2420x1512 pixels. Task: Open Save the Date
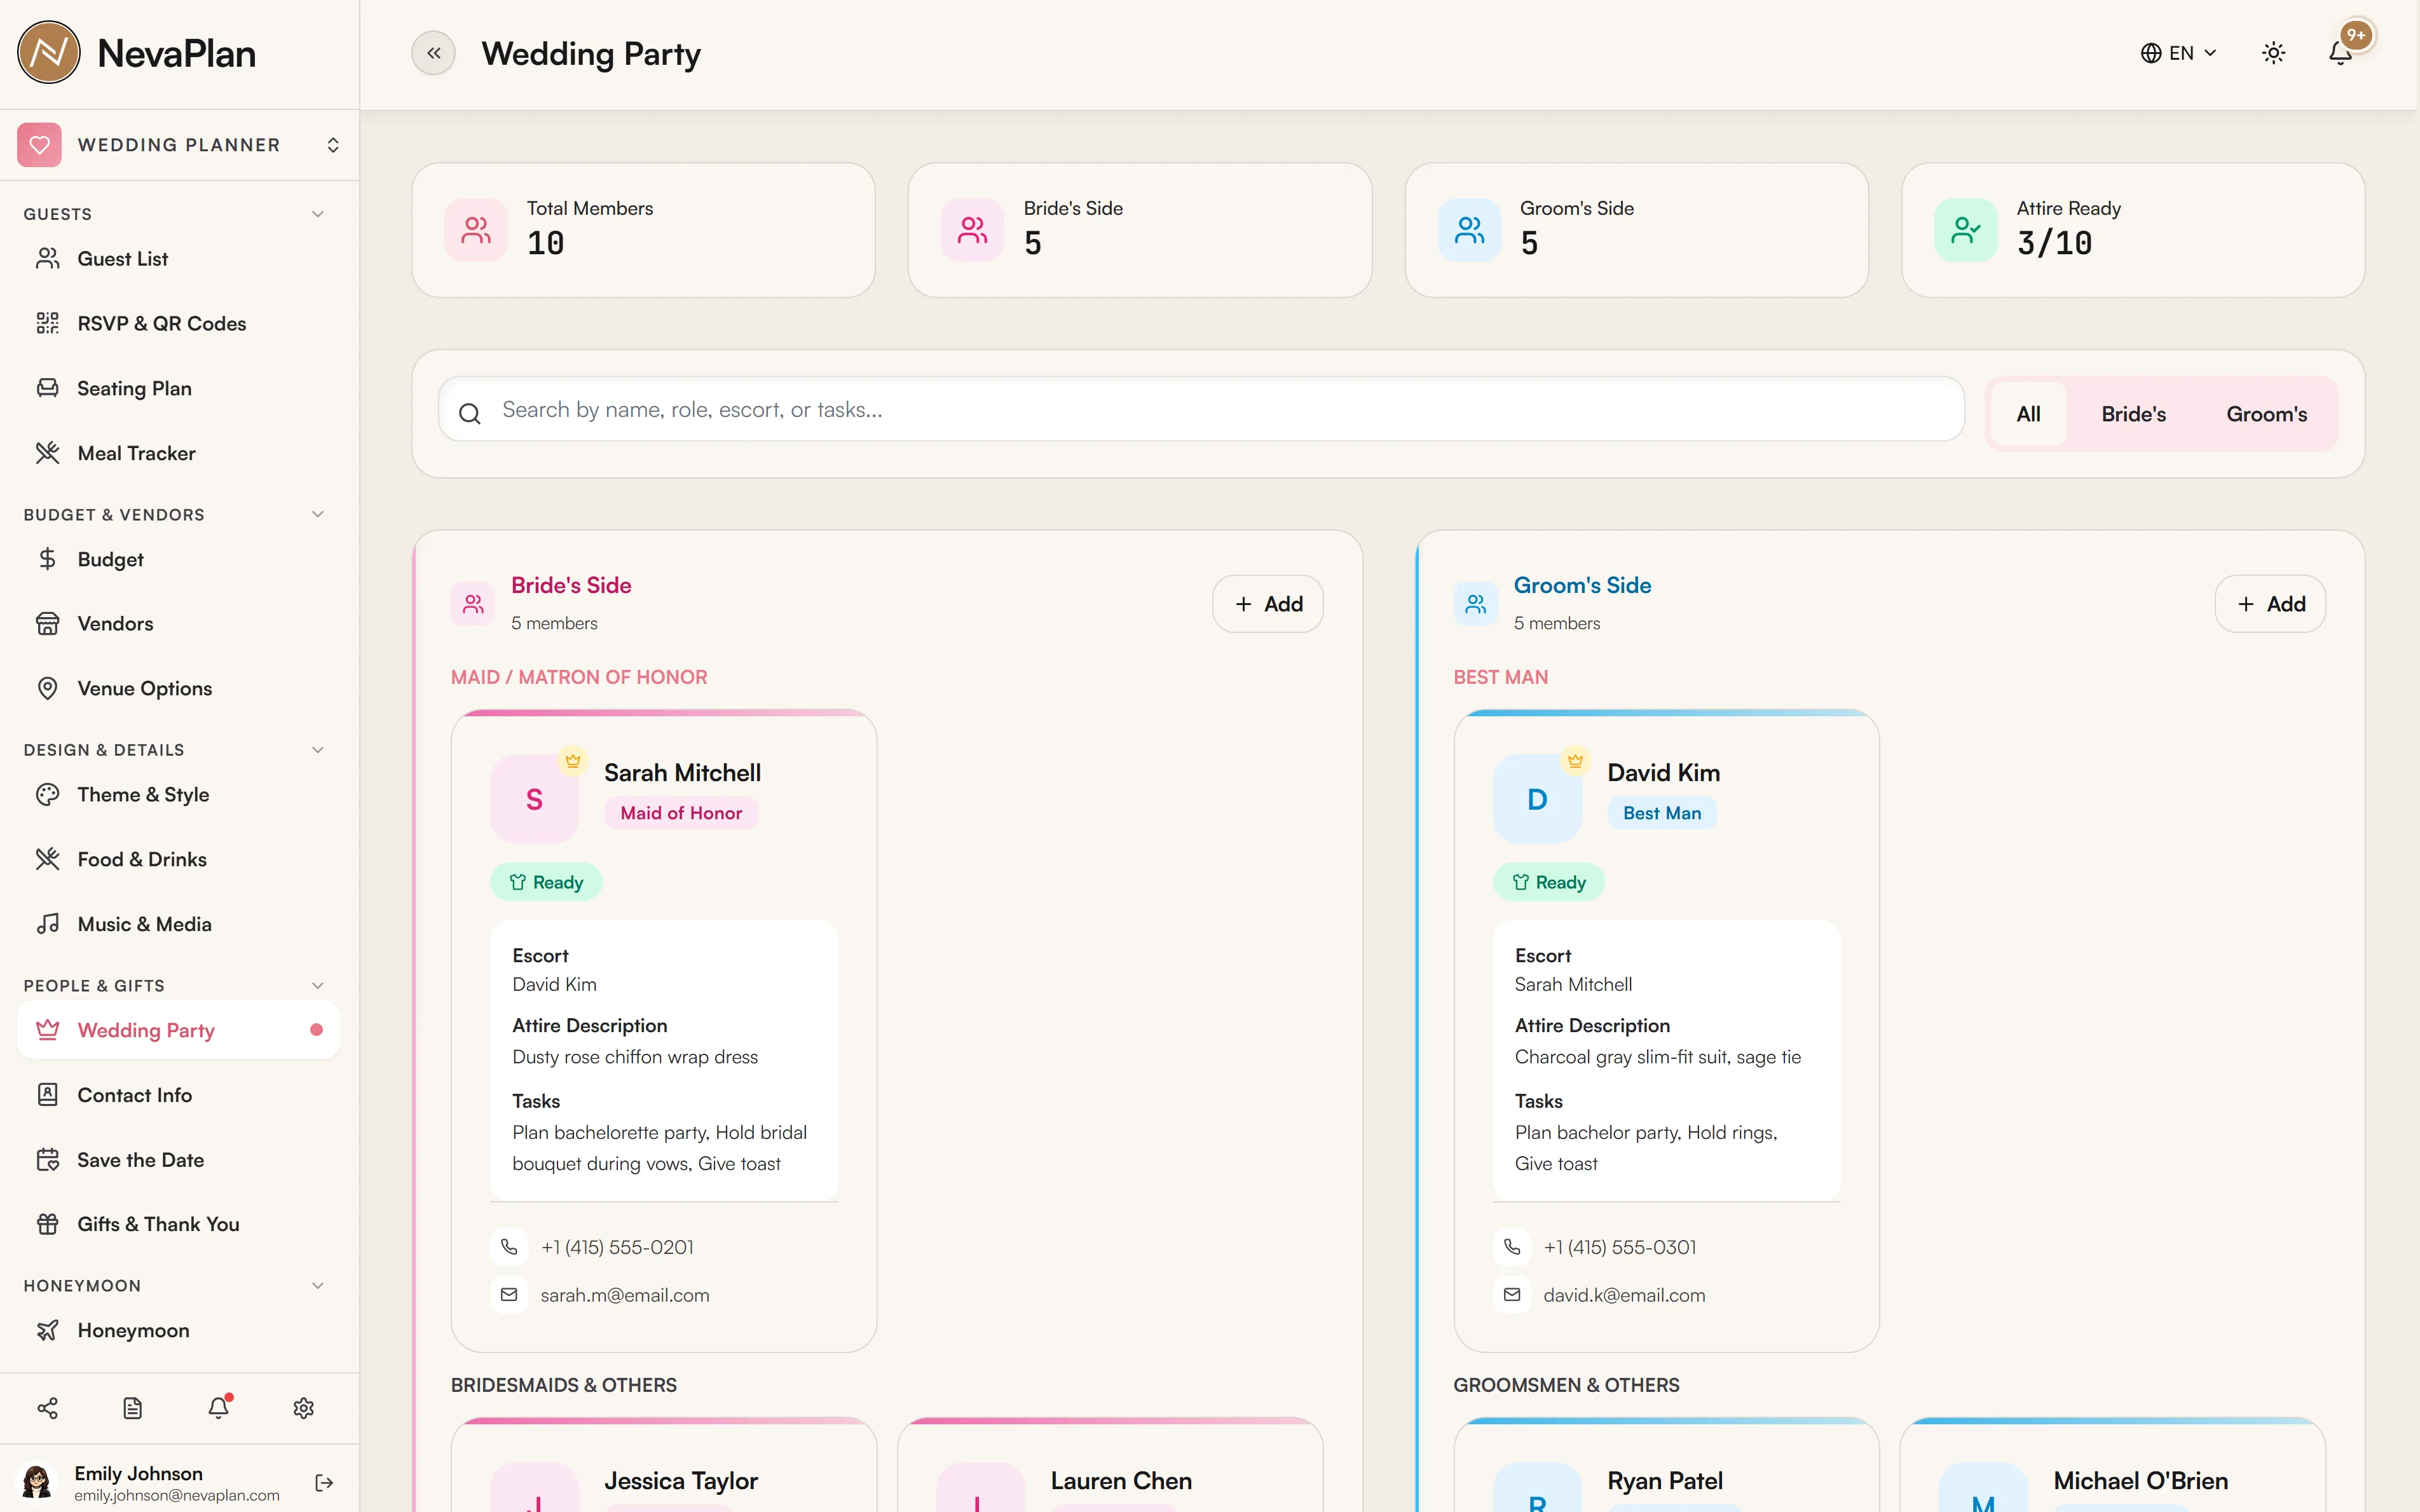tap(179, 1160)
